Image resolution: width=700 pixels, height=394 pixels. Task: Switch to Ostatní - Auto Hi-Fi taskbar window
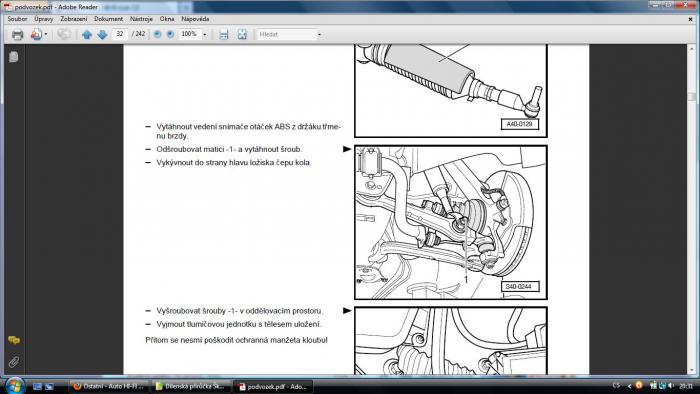pyautogui.click(x=108, y=386)
